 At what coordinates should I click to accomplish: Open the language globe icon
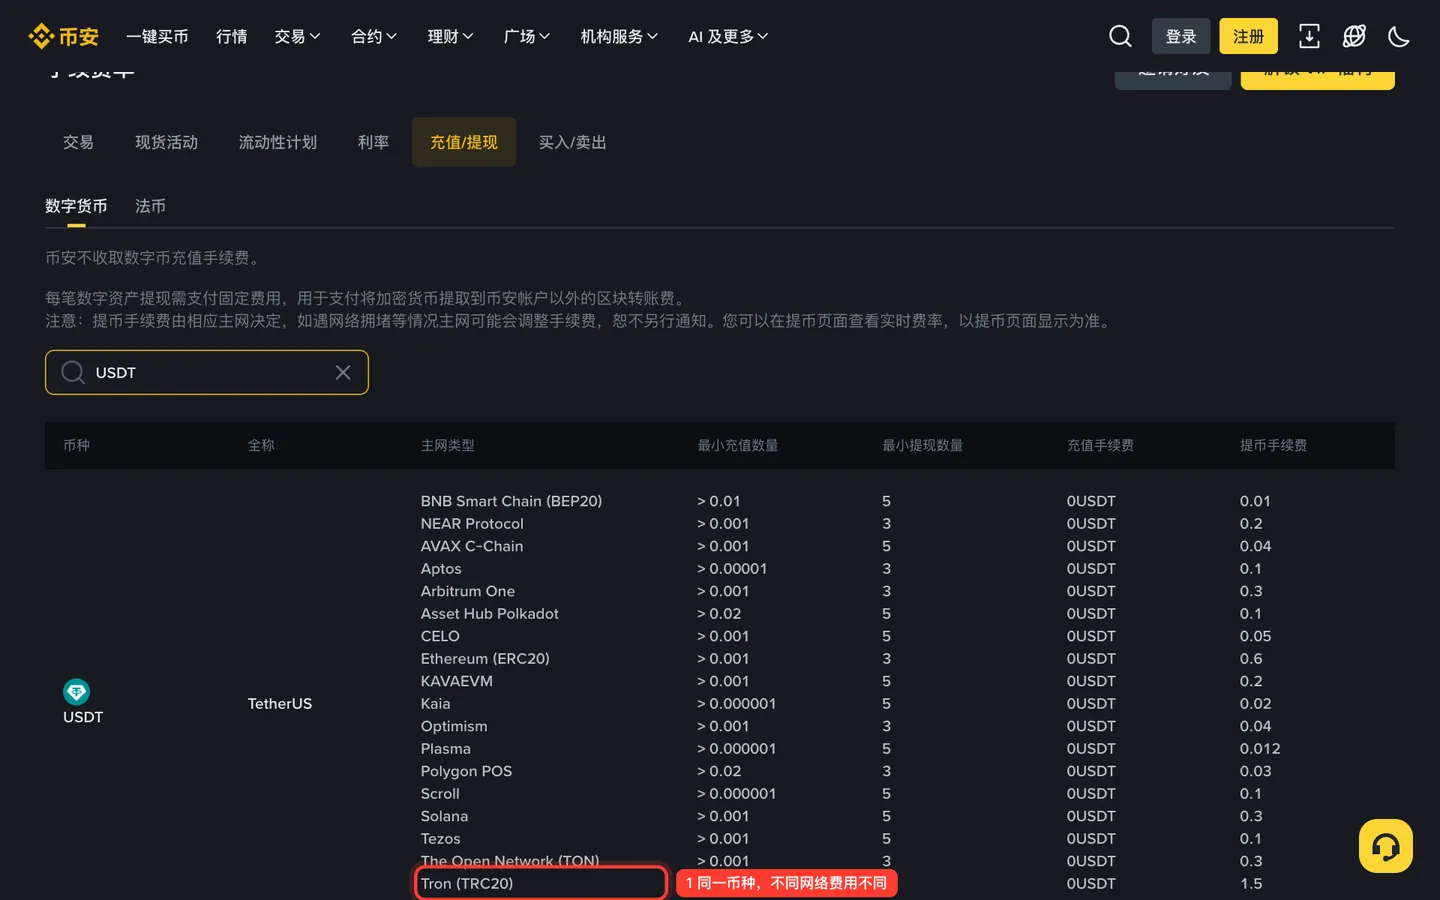(x=1354, y=37)
